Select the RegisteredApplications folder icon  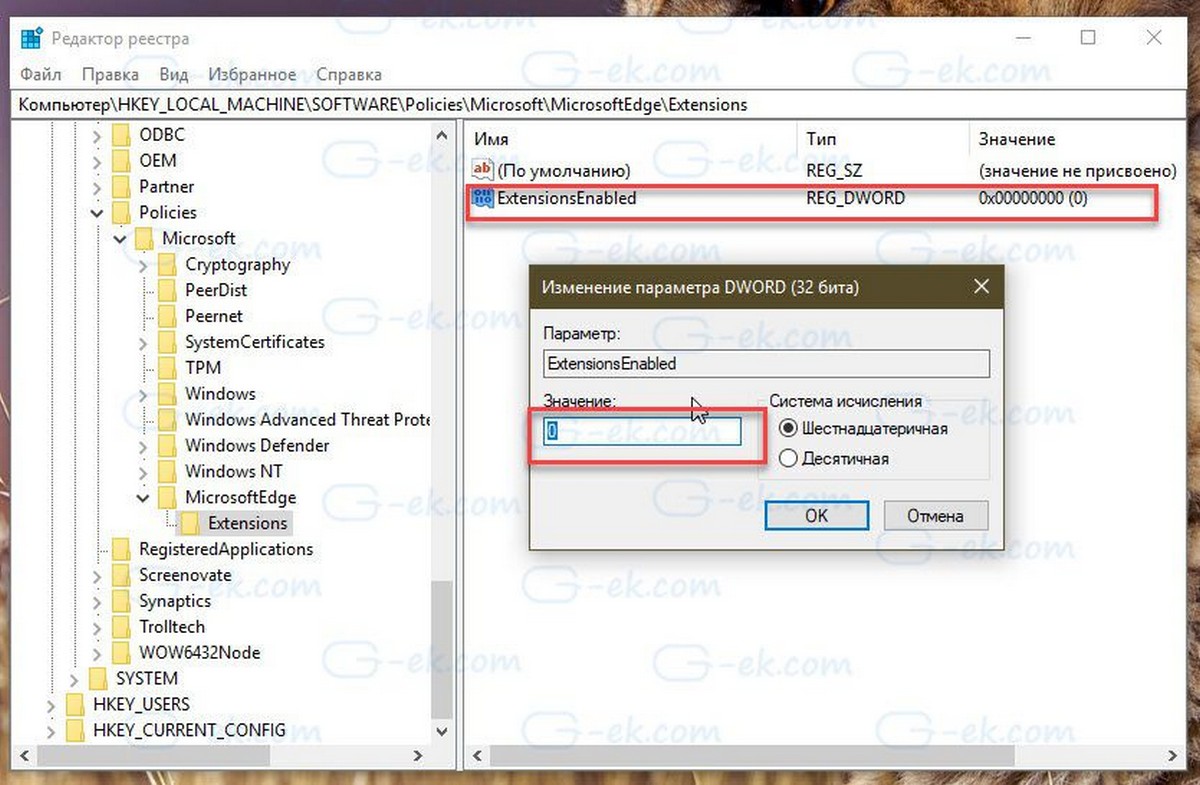pyautogui.click(x=122, y=549)
